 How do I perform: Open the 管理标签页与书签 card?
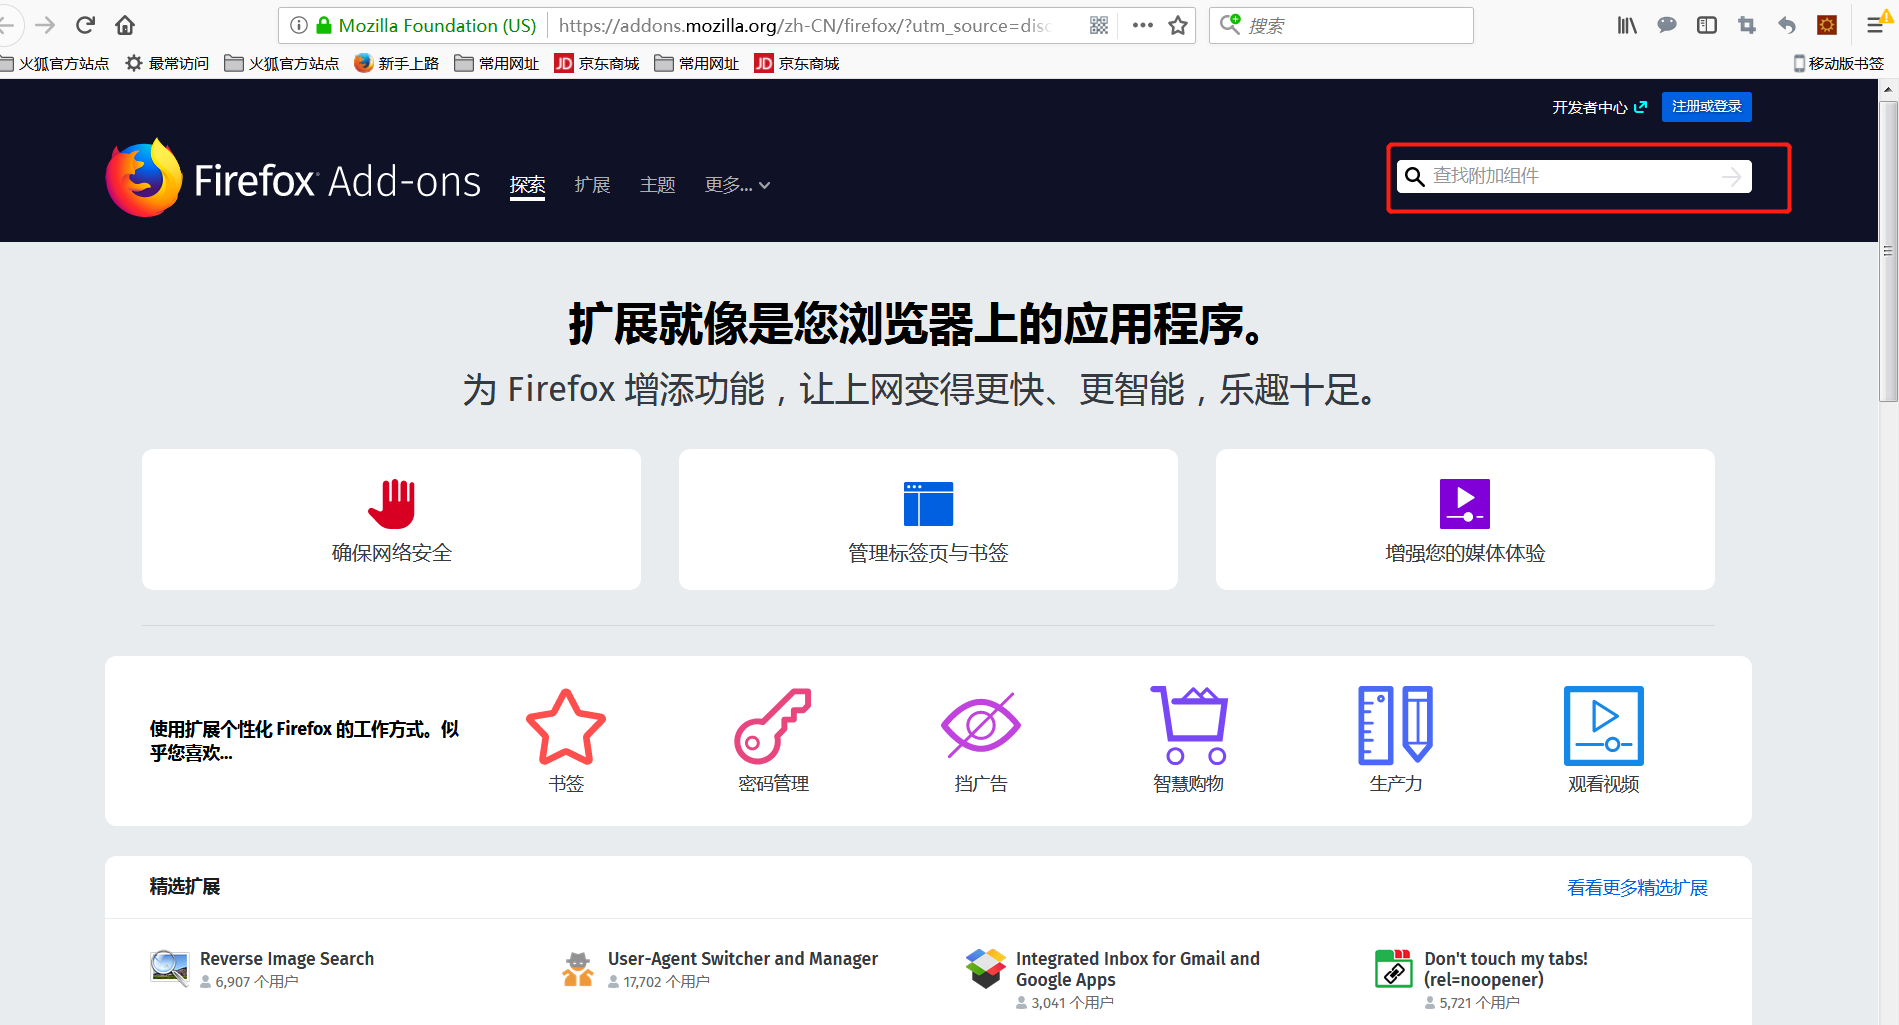click(x=928, y=519)
